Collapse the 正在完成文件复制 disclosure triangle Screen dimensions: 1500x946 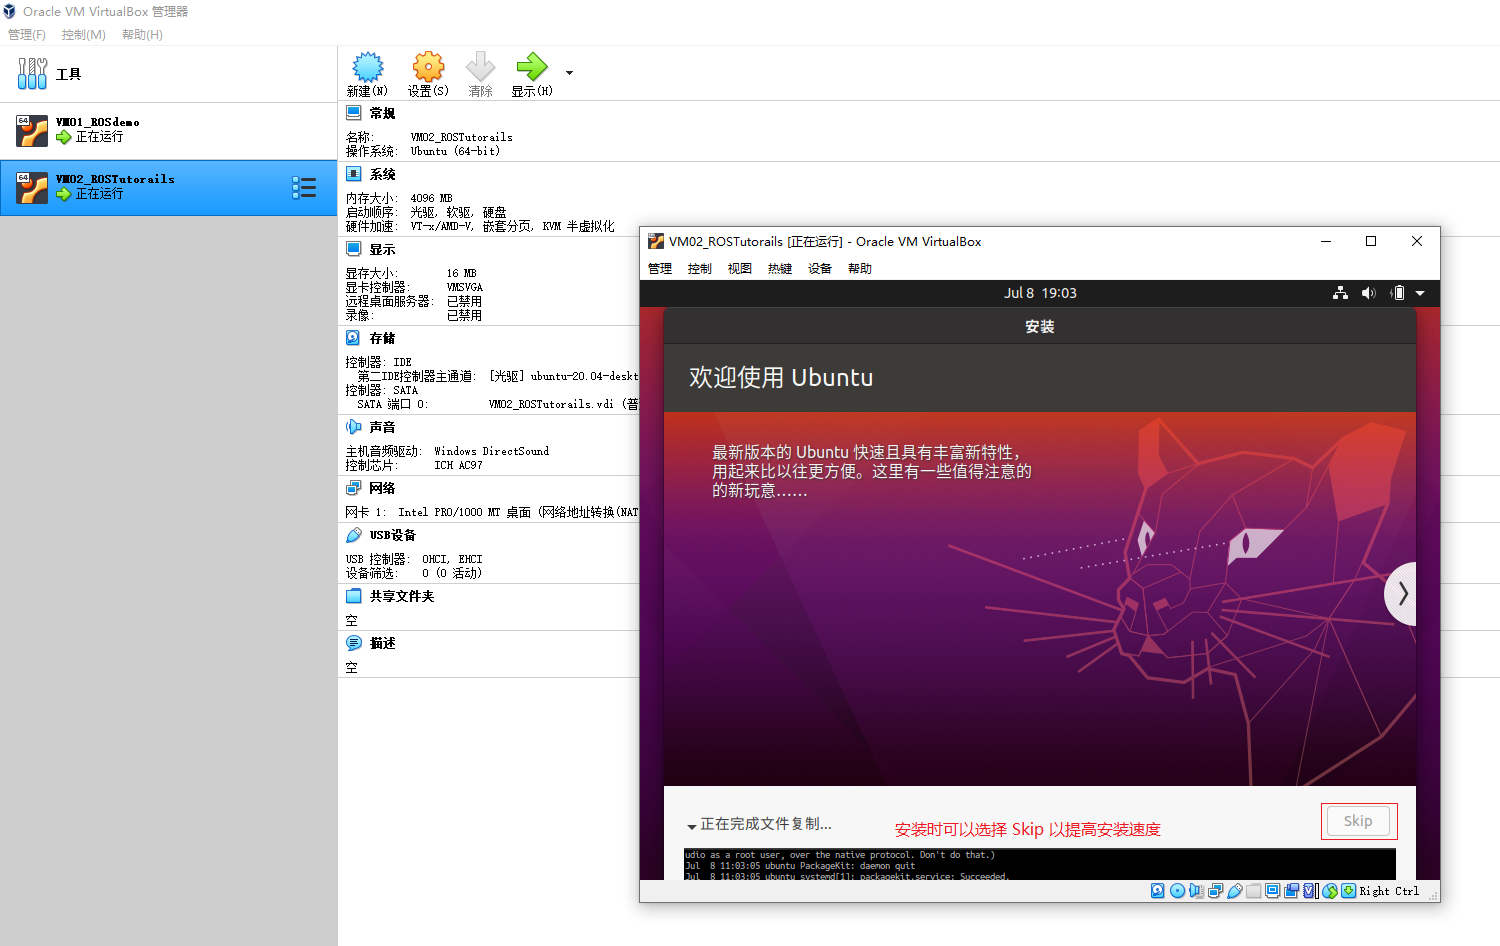[692, 824]
